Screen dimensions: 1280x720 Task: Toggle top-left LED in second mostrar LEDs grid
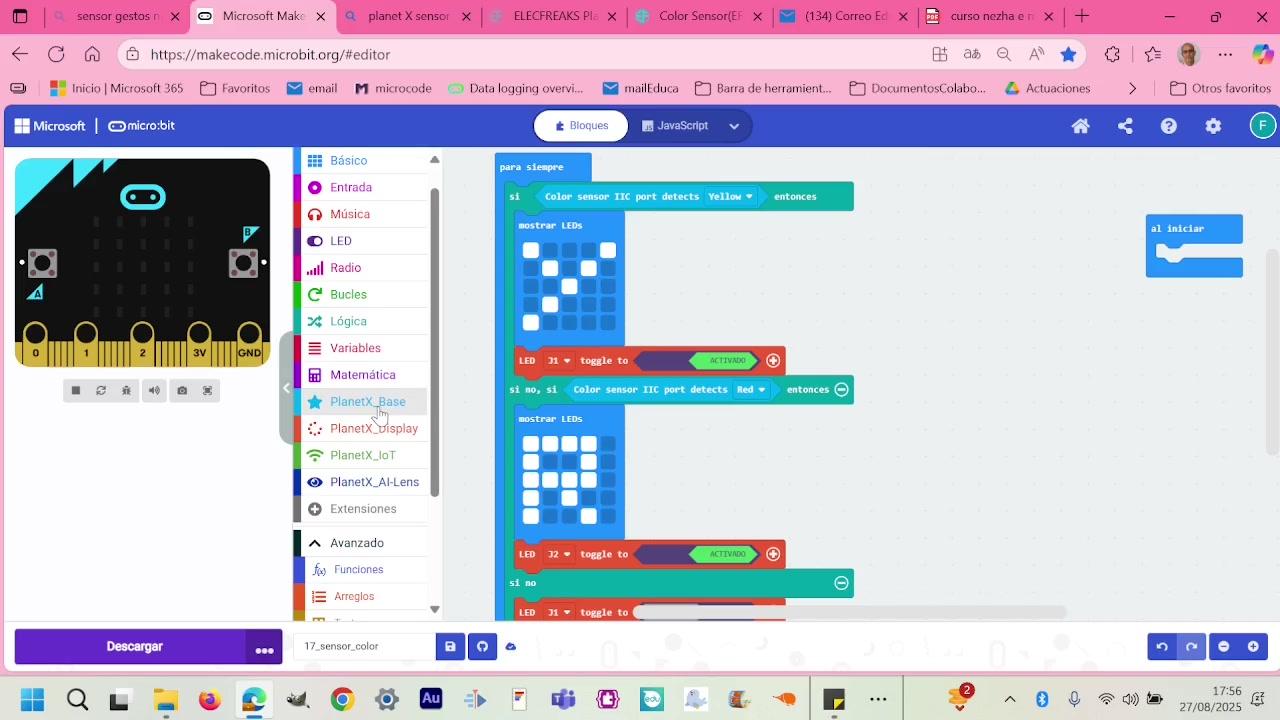pos(531,443)
